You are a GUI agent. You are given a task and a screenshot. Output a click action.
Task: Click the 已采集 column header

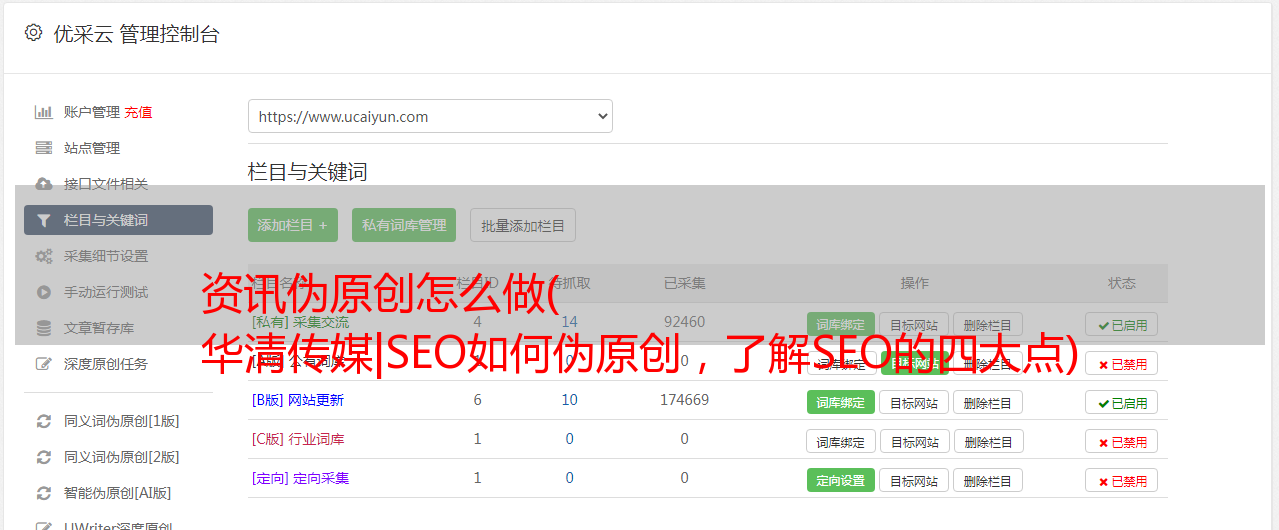(x=685, y=283)
